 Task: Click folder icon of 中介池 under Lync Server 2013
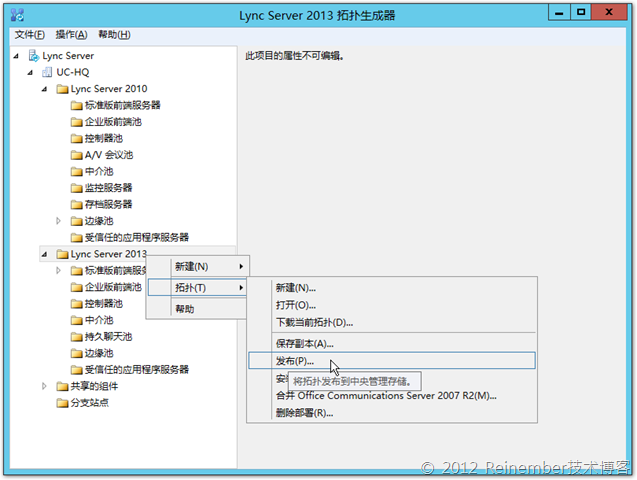click(76, 320)
